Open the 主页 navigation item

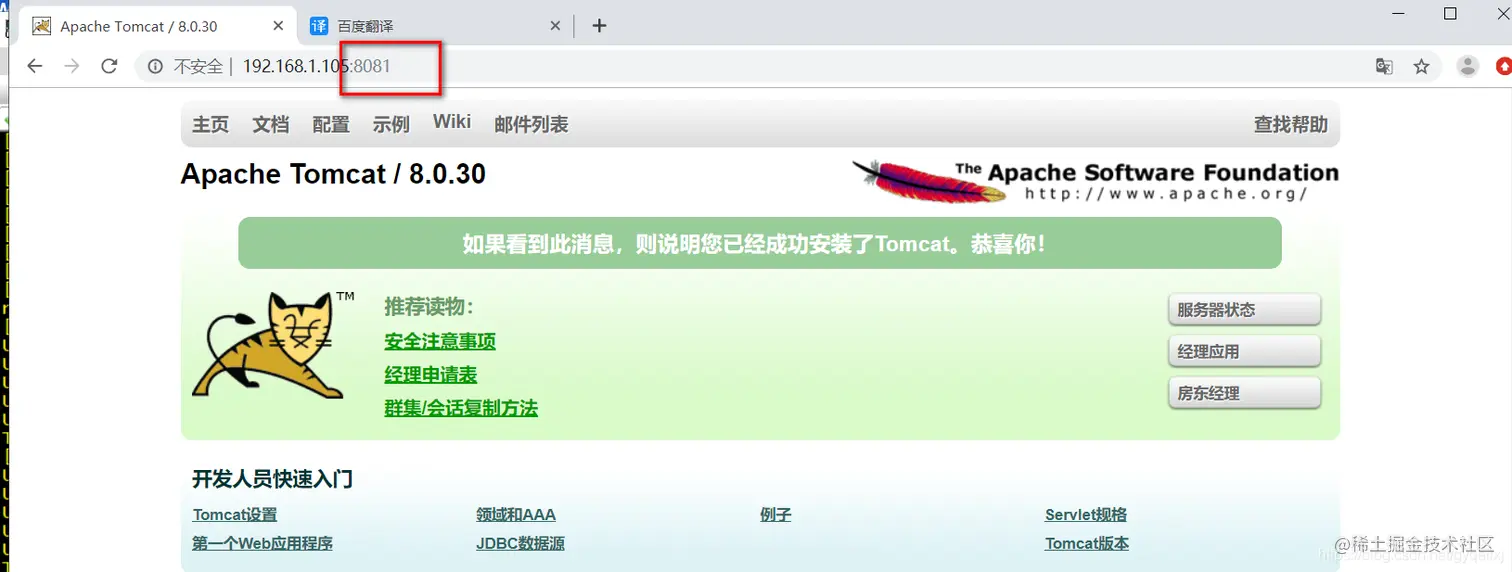pyautogui.click(x=211, y=124)
